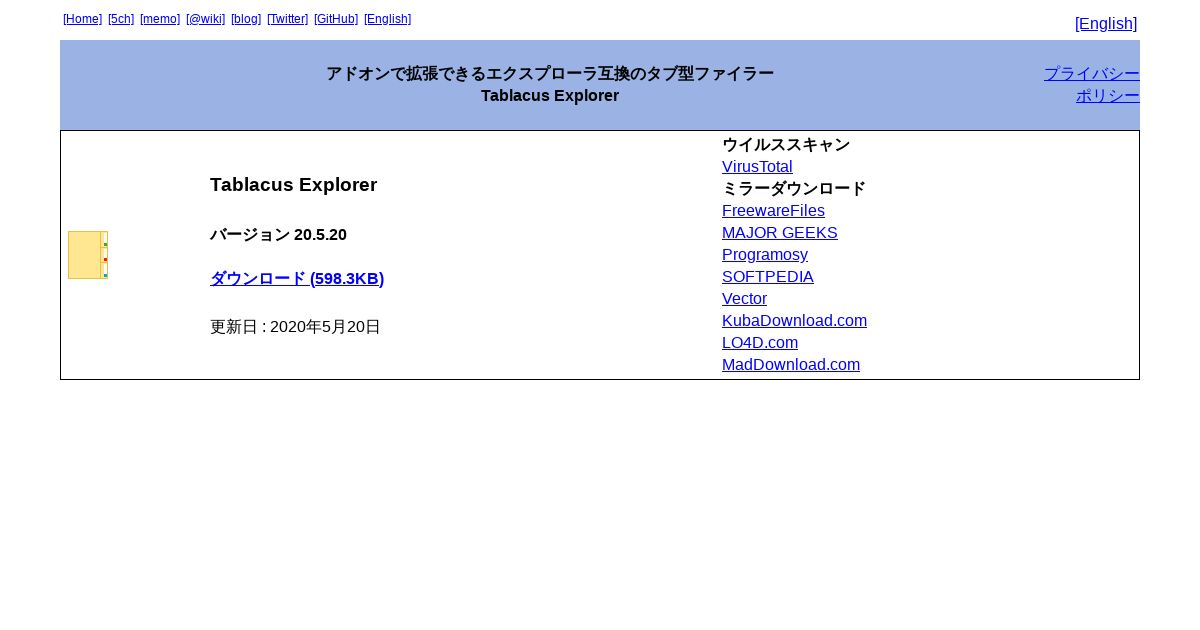The height and width of the screenshot is (630, 1200).
Task: Select the ウイルススキャン heading
Action: [x=786, y=145]
